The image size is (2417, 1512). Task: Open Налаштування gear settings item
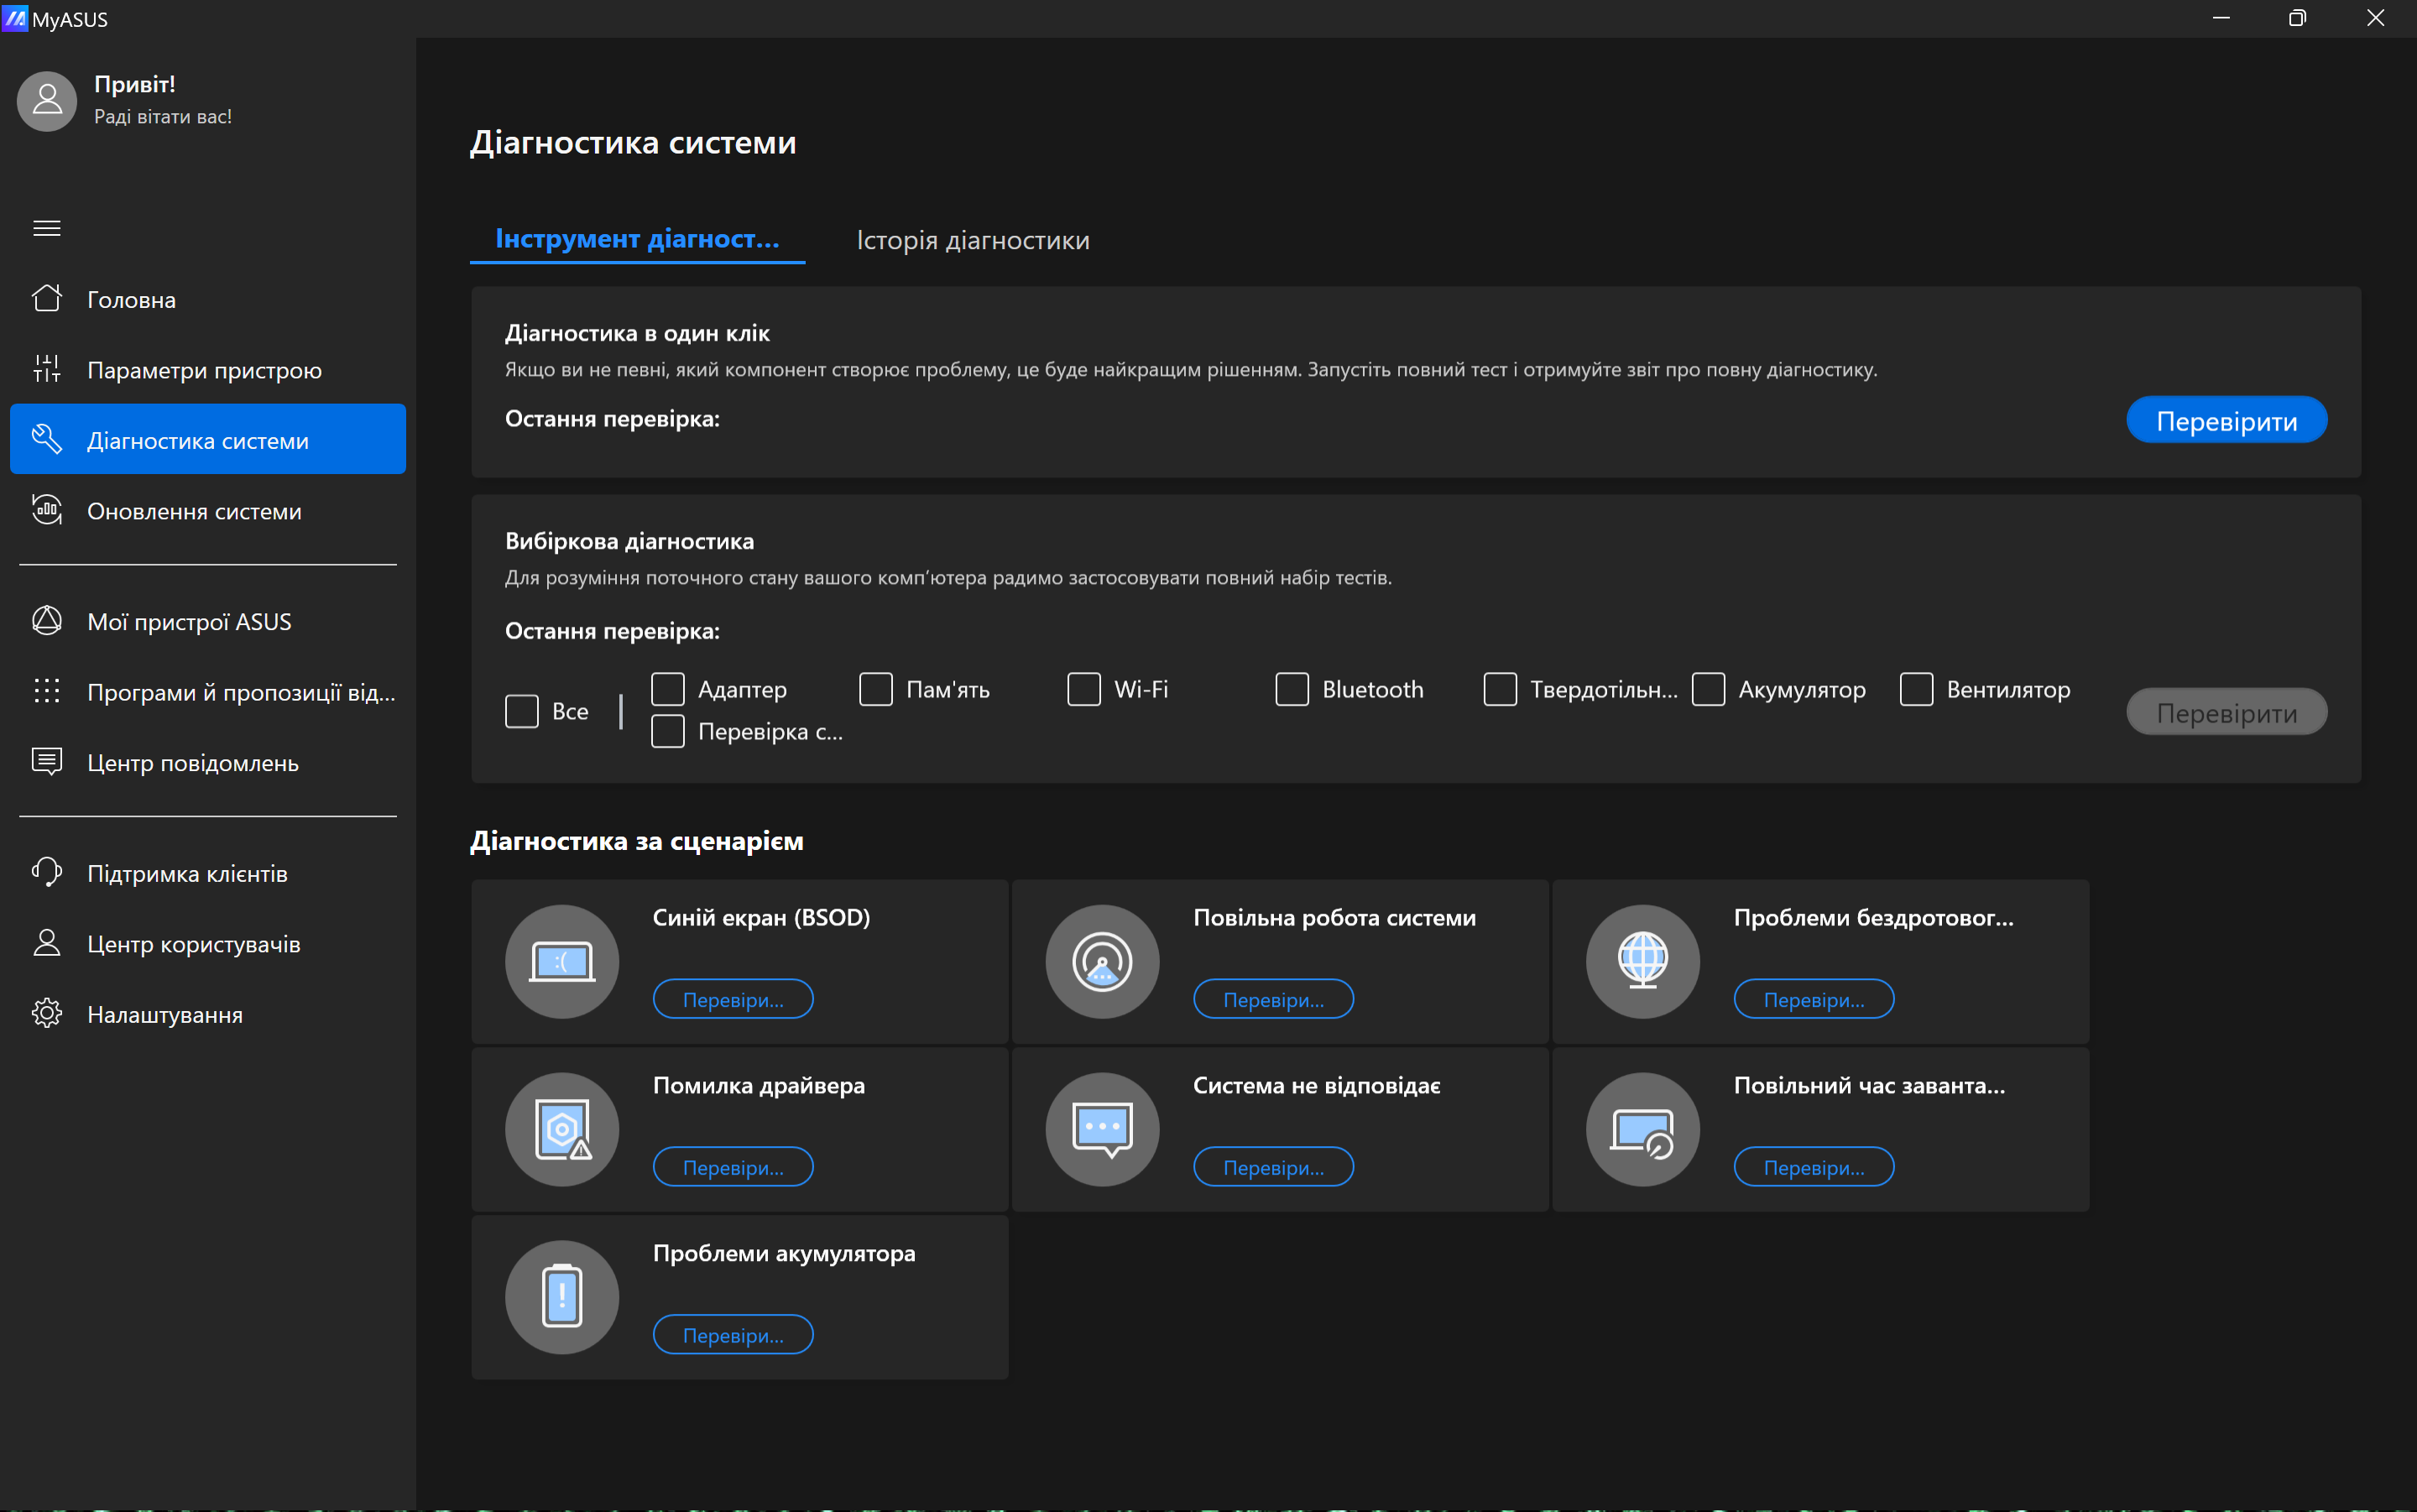pos(165,1014)
